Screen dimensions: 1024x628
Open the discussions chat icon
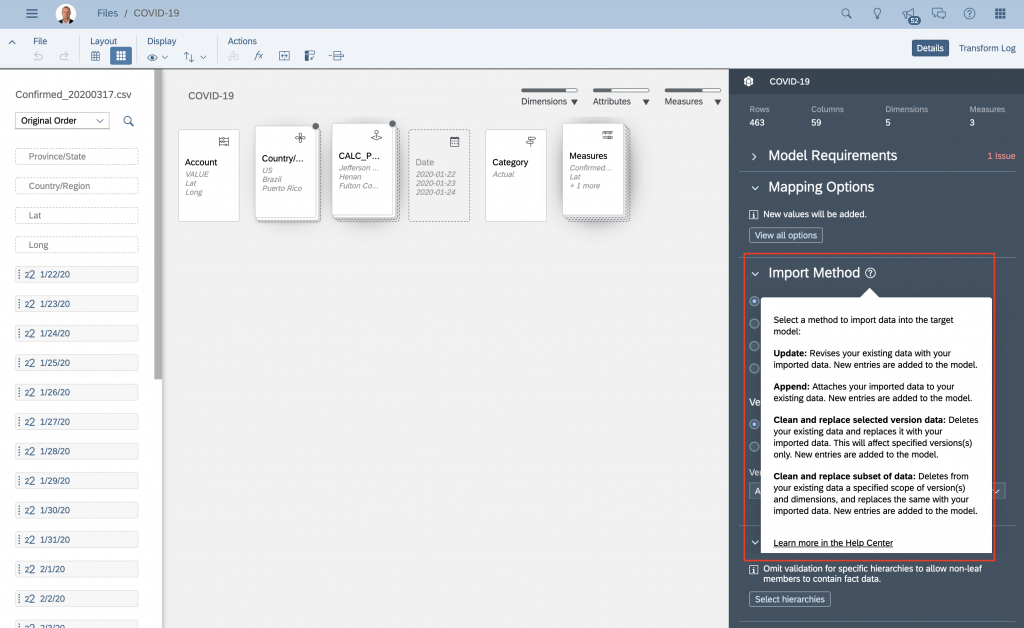pos(938,13)
